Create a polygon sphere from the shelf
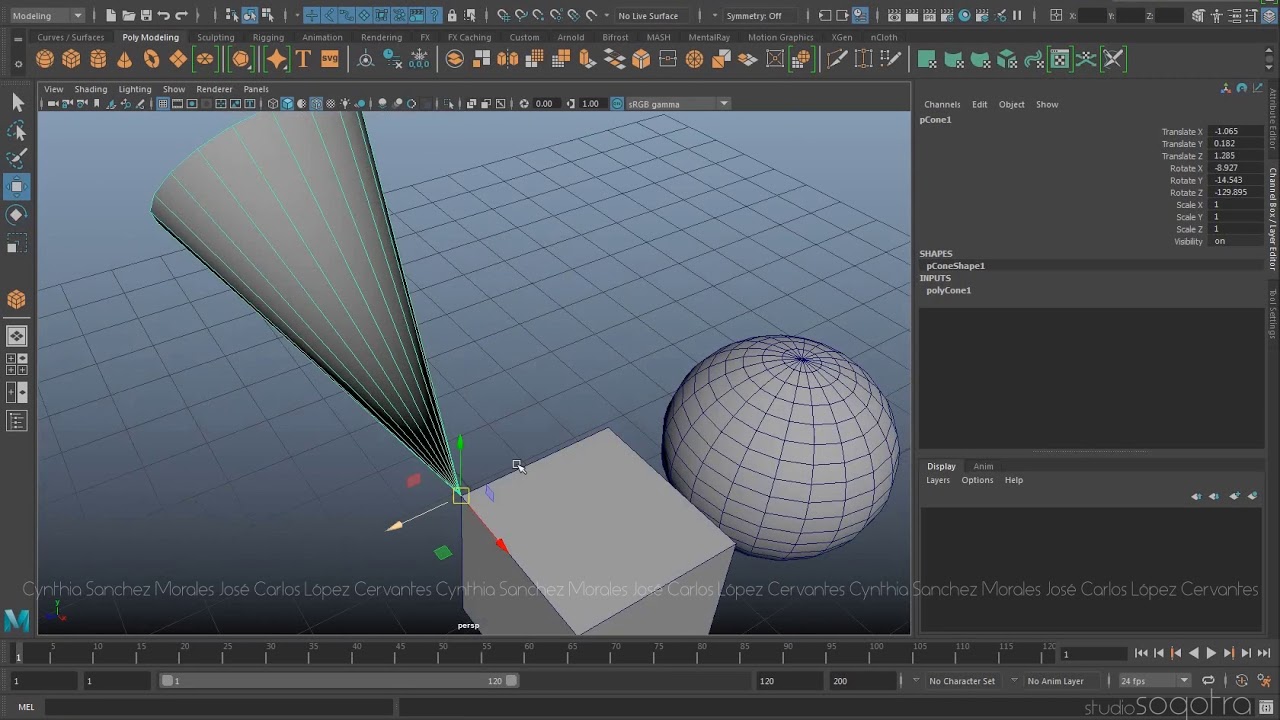1280x720 pixels. click(45, 60)
